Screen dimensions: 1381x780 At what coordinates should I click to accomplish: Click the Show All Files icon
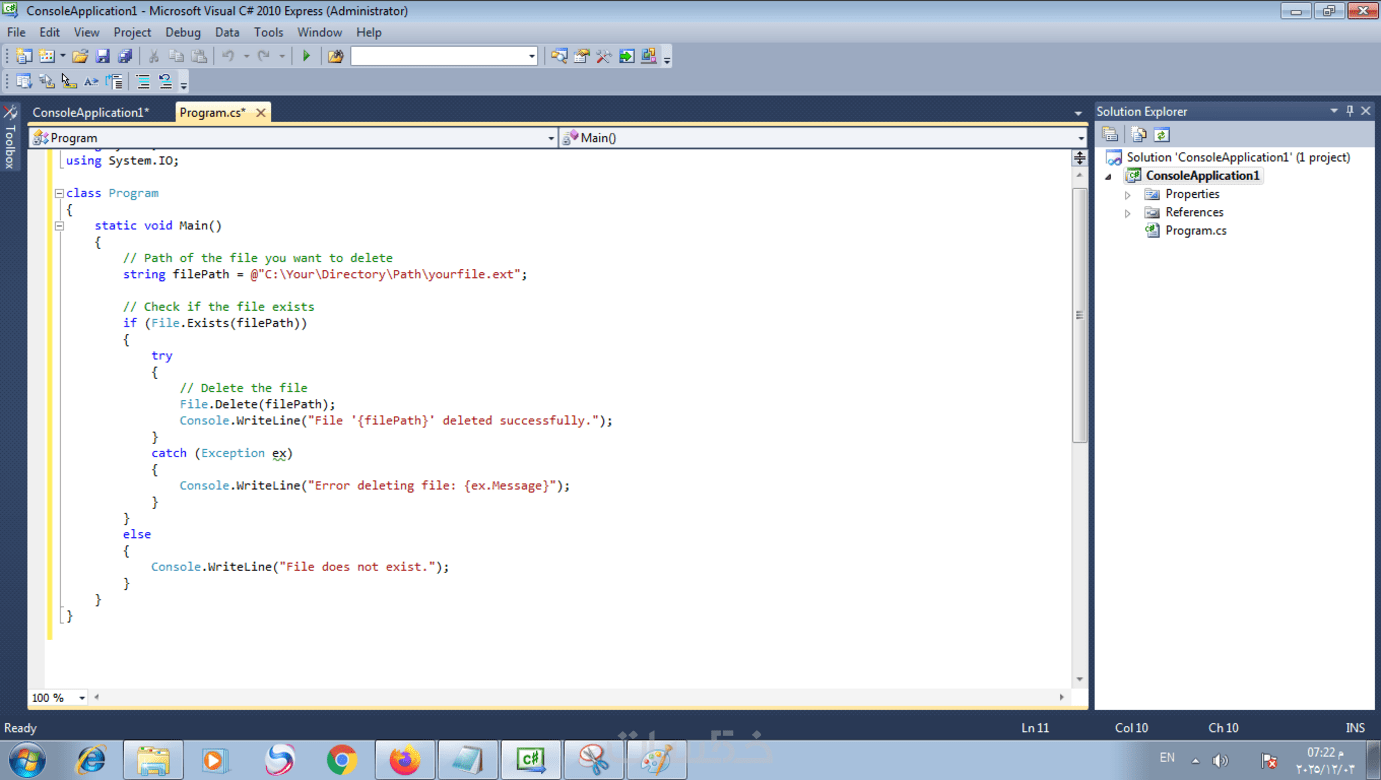(x=1138, y=135)
